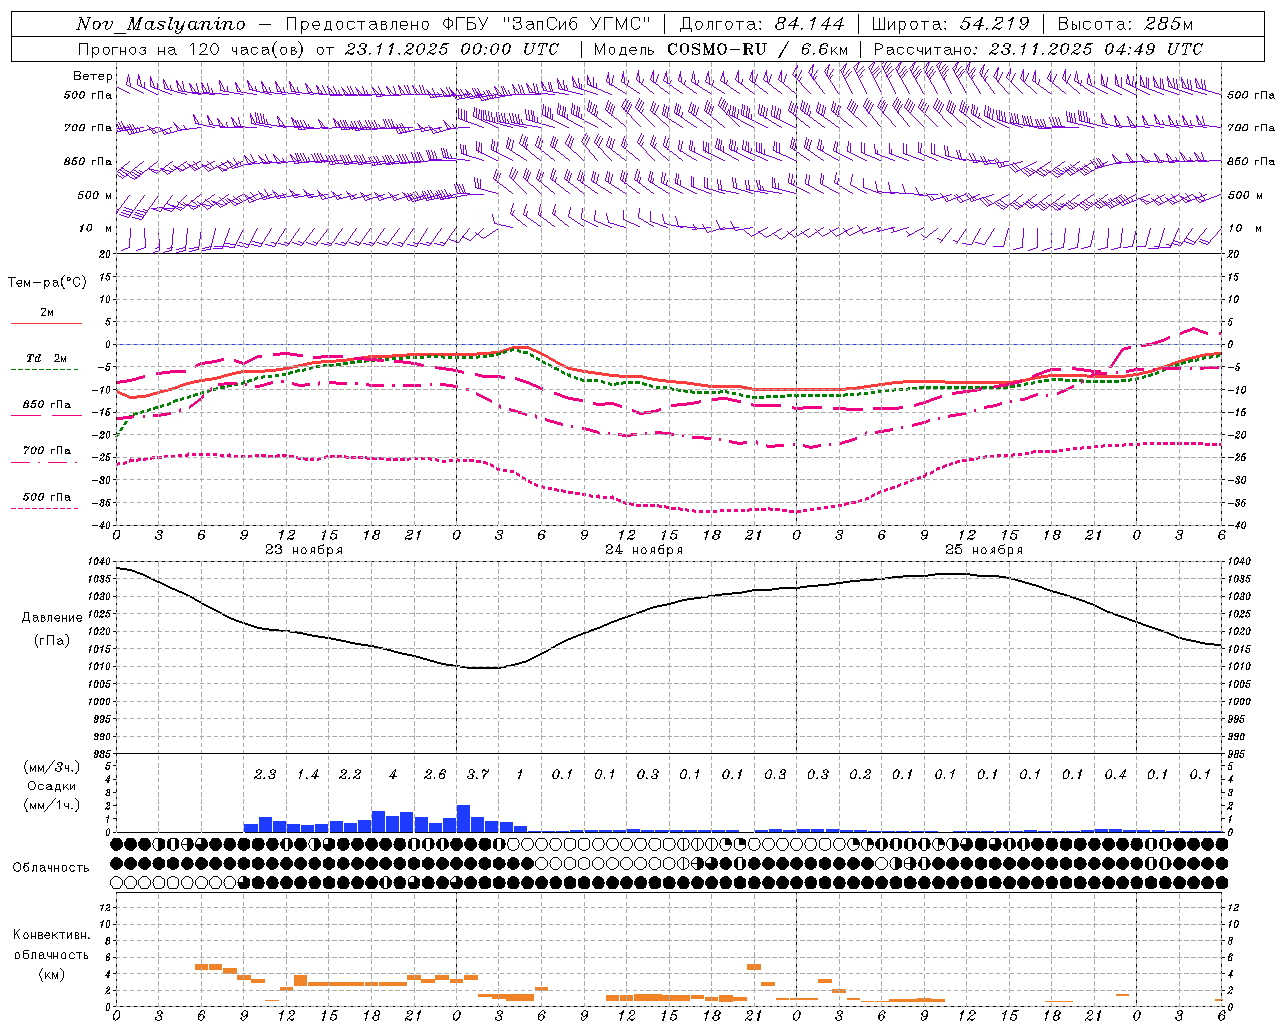Viewport: 1280px width, 1024px height.
Task: Click the 1.4 precipitation total value
Action: (x=308, y=774)
